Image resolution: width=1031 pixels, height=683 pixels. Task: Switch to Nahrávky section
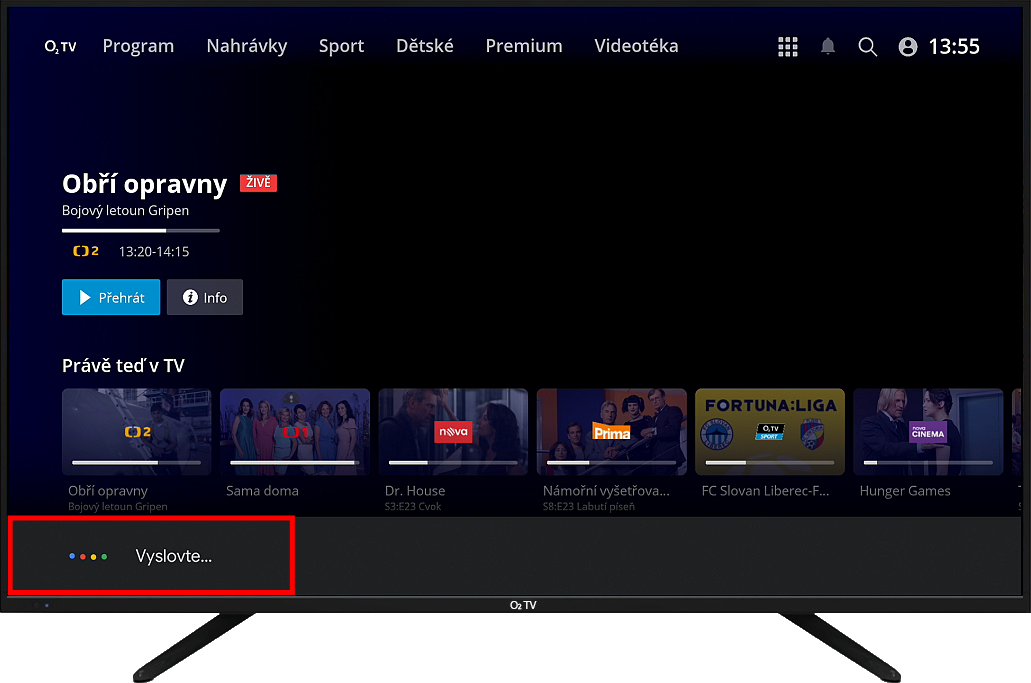pyautogui.click(x=246, y=46)
